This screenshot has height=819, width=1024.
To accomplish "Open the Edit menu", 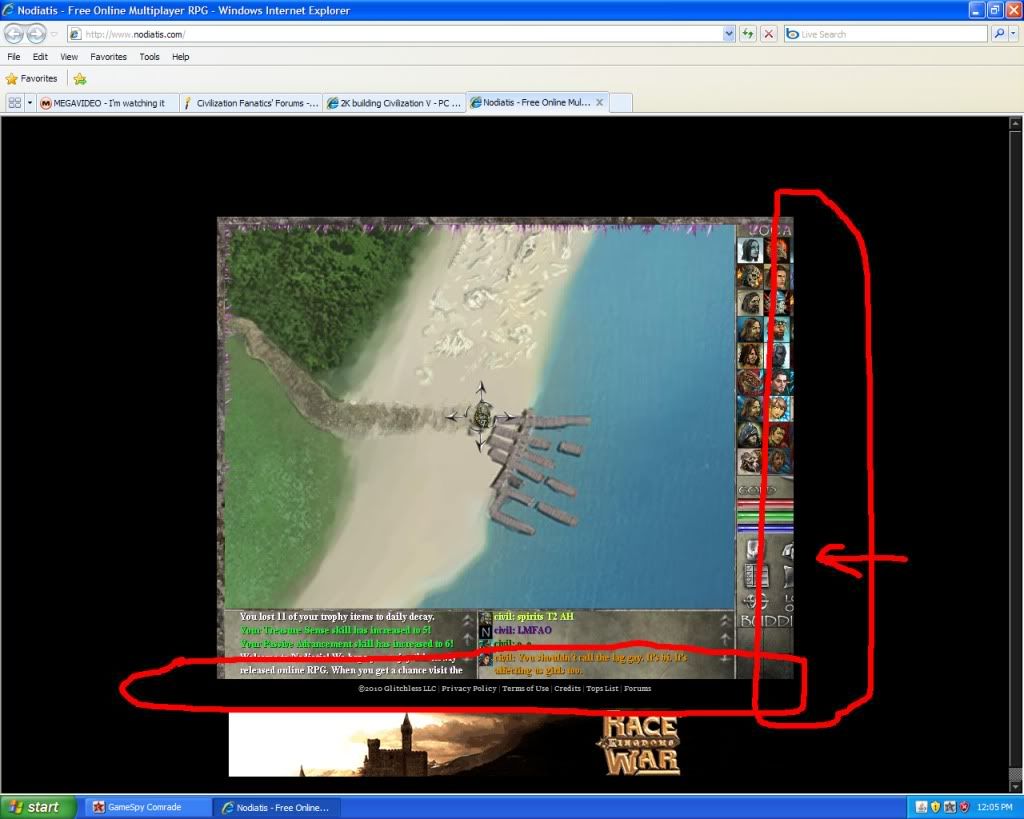I will (40, 57).
